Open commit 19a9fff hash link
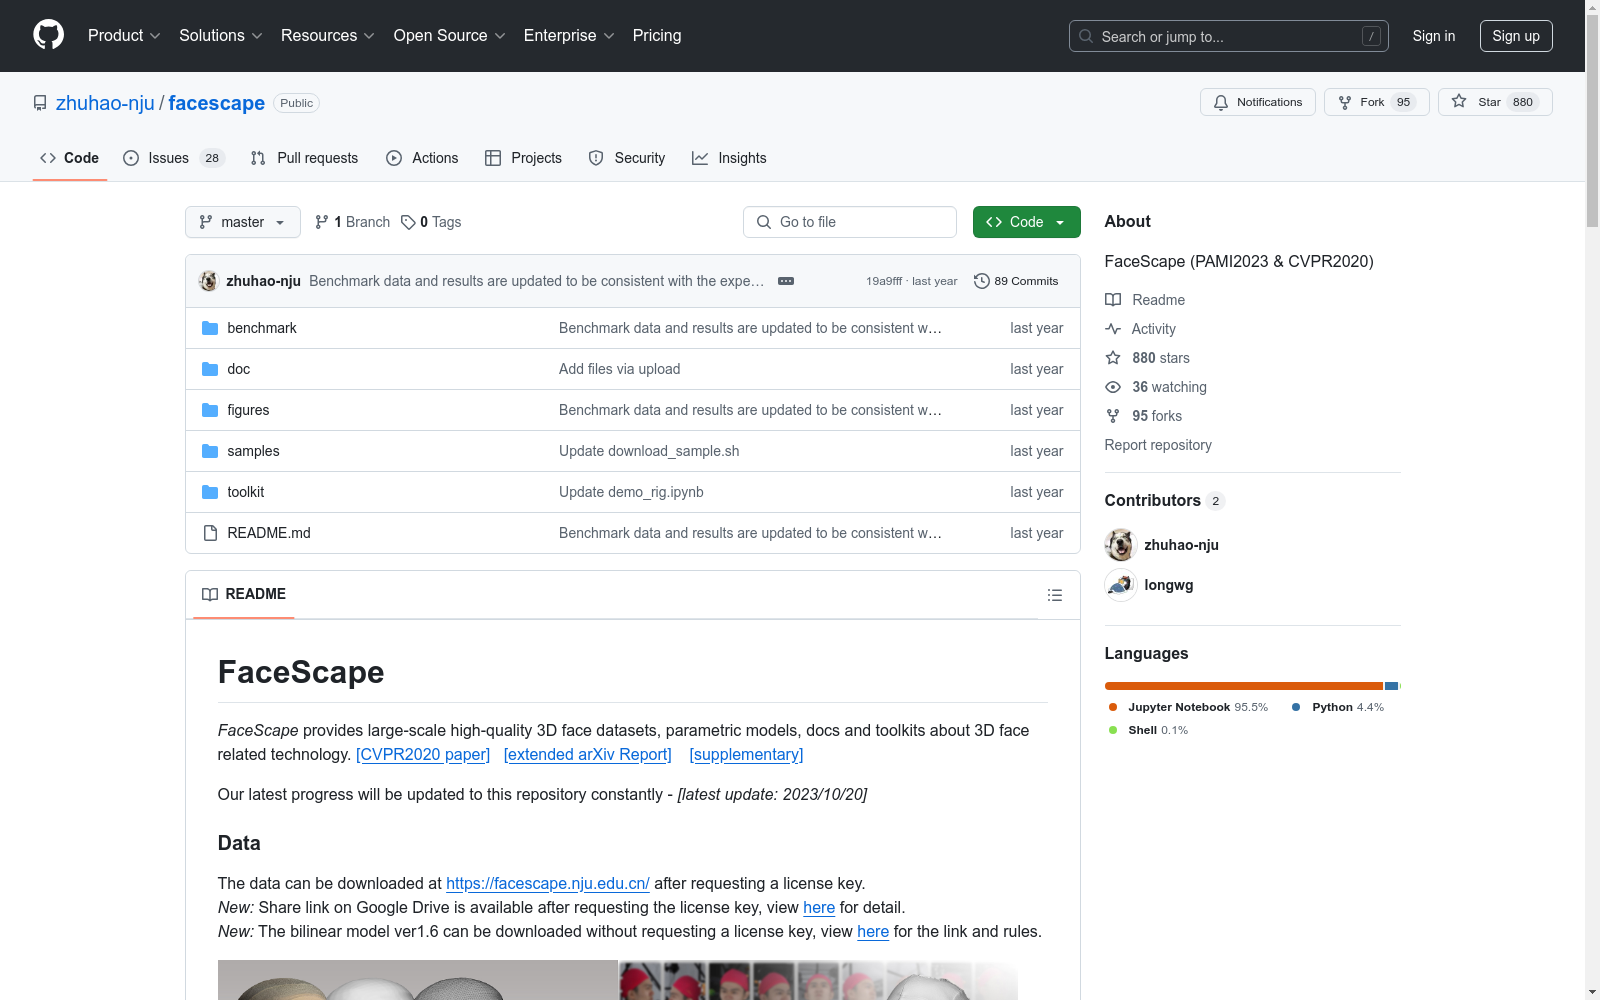This screenshot has width=1600, height=1000. (x=884, y=281)
